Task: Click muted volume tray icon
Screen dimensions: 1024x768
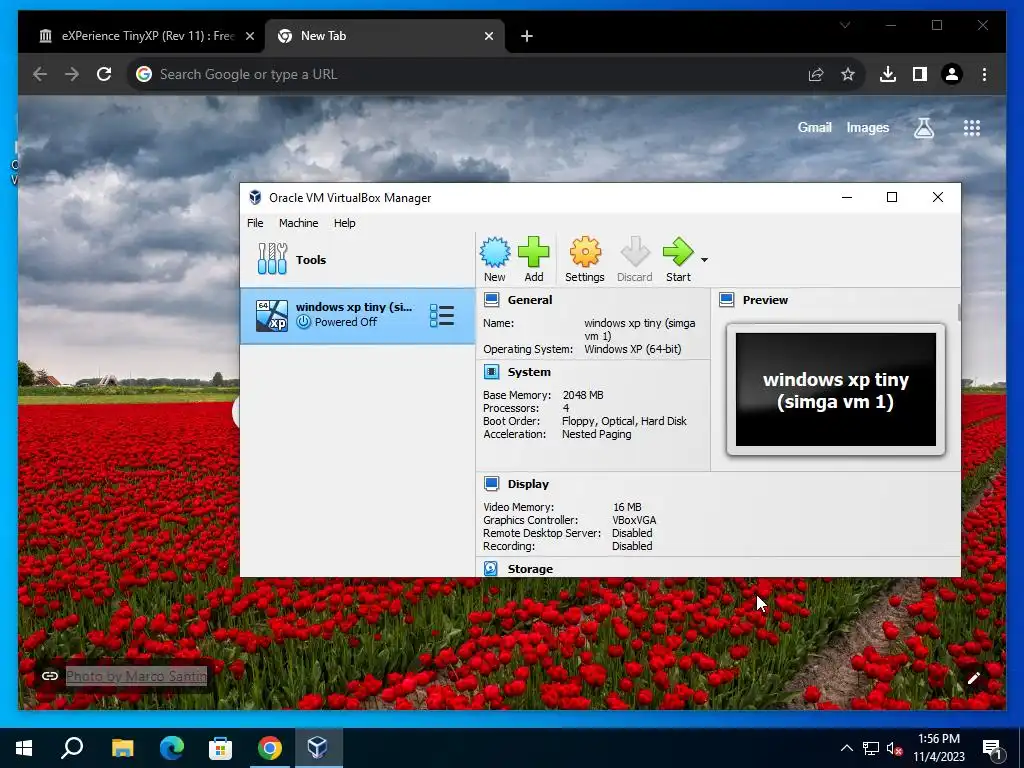Action: 895,748
